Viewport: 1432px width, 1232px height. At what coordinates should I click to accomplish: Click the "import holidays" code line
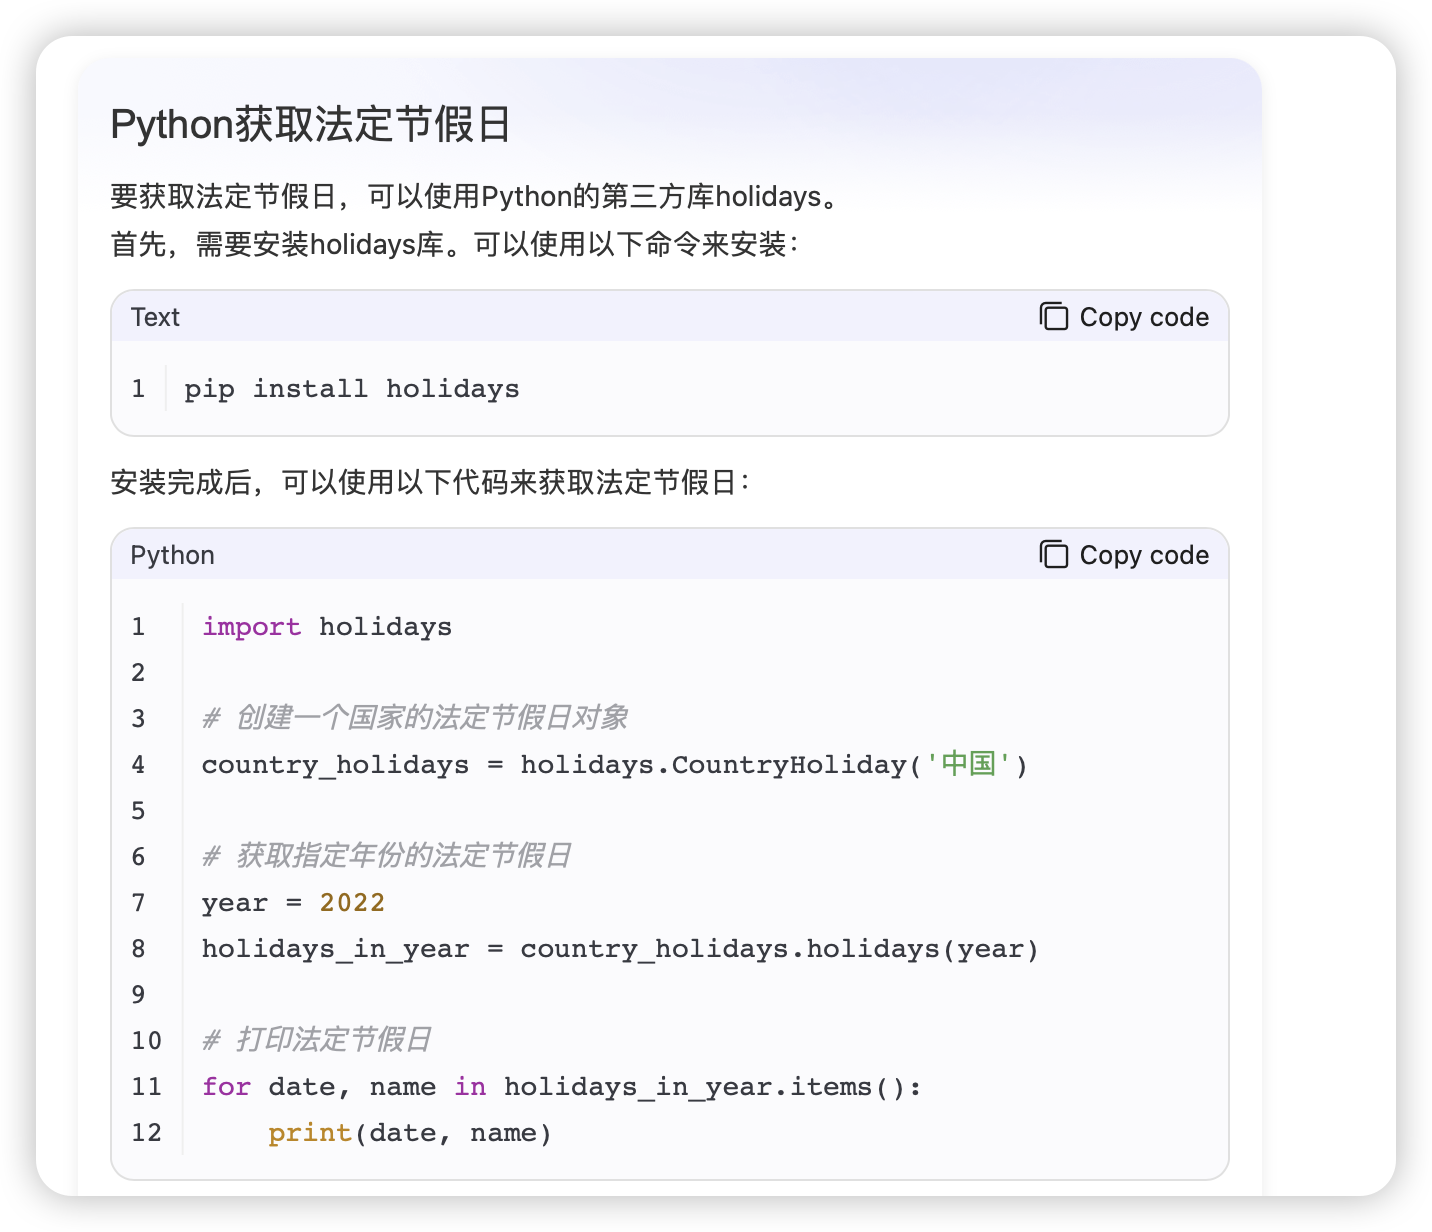pyautogui.click(x=327, y=627)
